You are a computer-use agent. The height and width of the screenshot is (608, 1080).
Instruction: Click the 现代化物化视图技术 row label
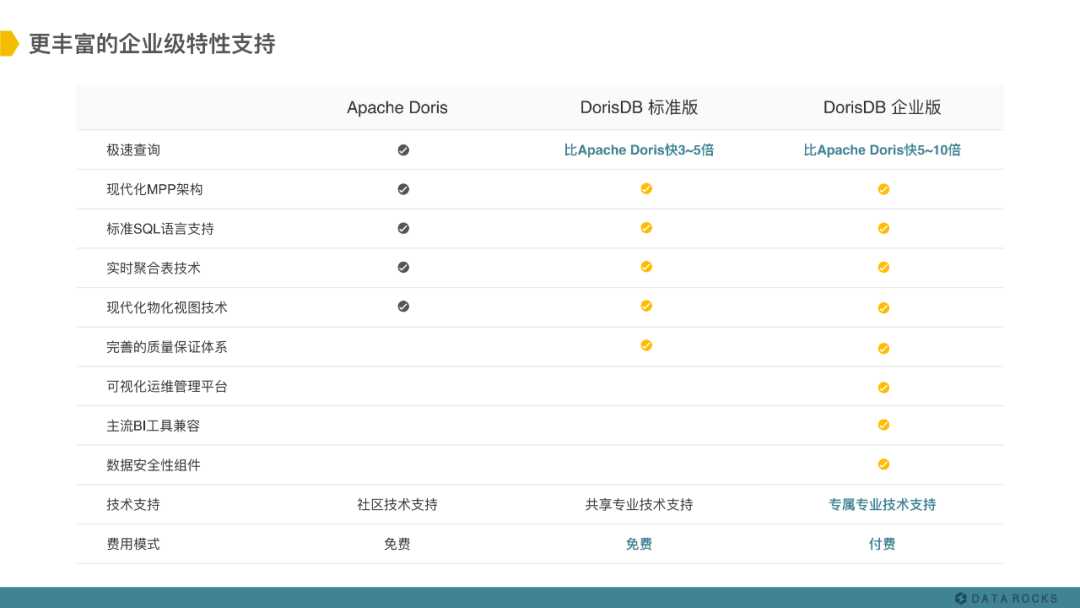point(167,308)
